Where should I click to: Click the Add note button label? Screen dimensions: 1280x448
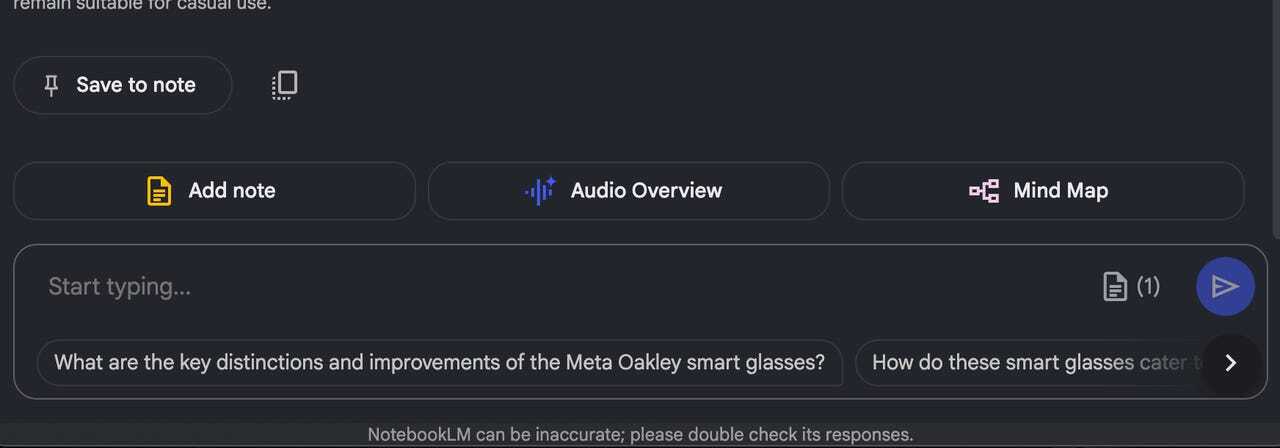point(232,191)
